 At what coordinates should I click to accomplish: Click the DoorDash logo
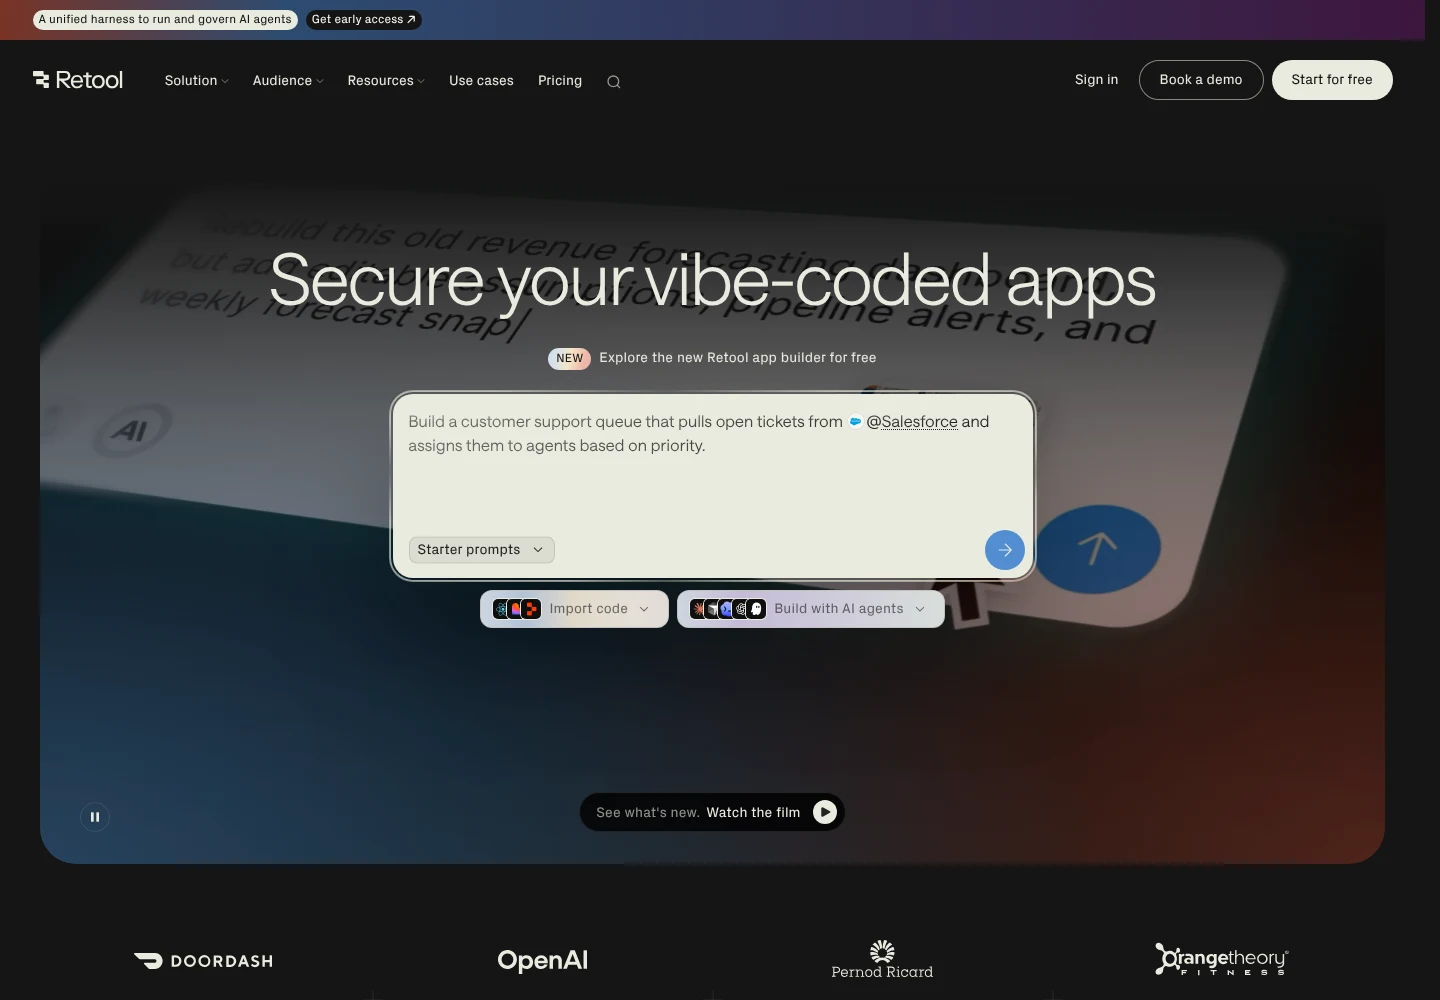pos(203,961)
